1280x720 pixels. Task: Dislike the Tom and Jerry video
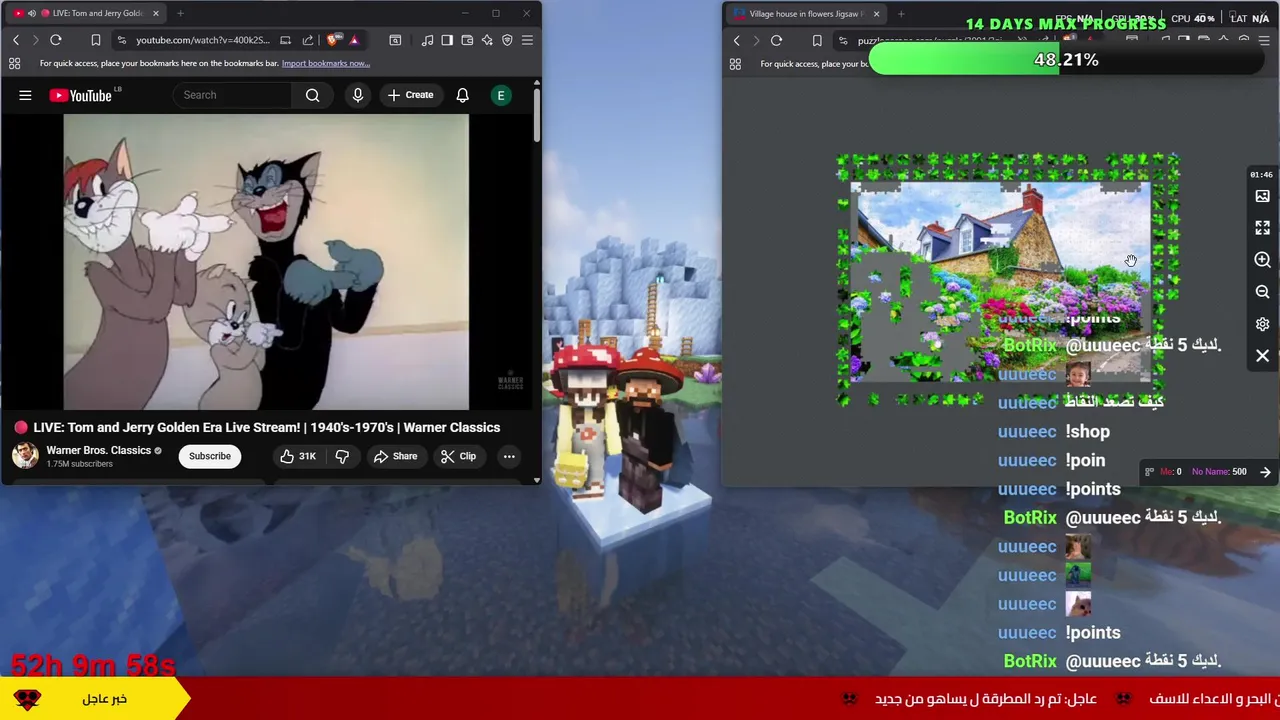(x=342, y=456)
